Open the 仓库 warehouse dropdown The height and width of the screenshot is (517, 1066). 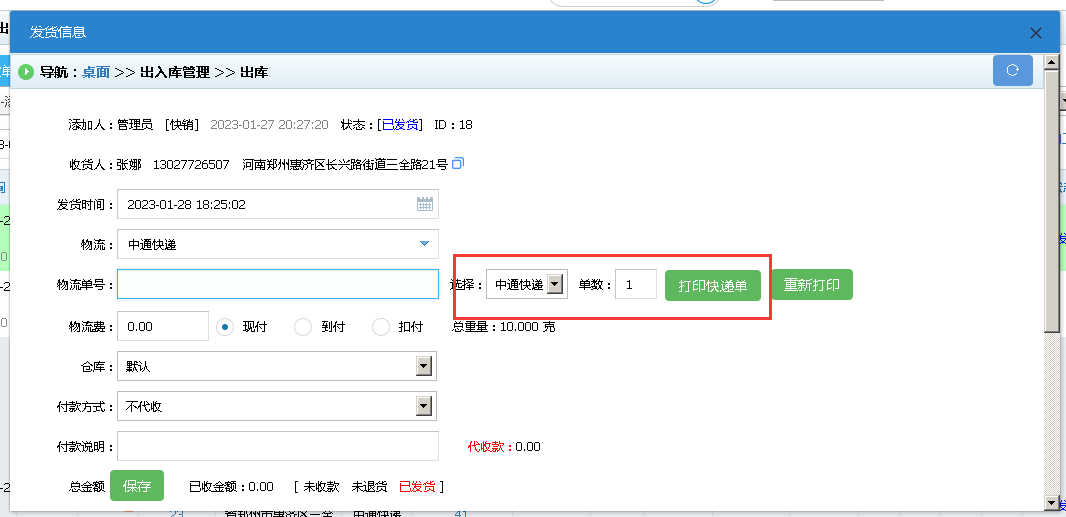pyautogui.click(x=424, y=367)
